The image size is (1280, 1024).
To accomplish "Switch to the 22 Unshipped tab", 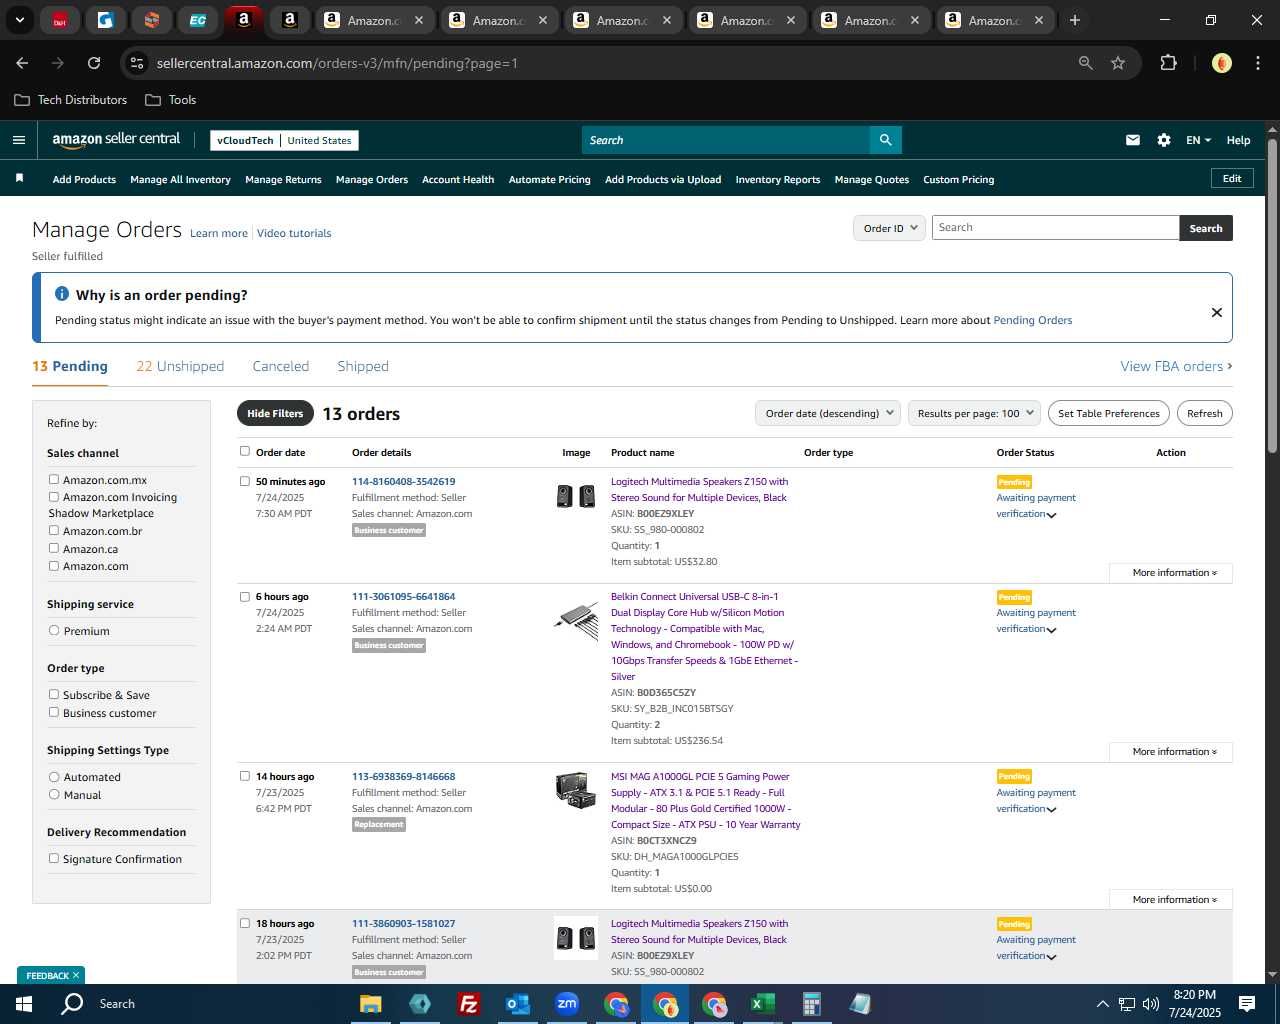I will click(x=180, y=366).
